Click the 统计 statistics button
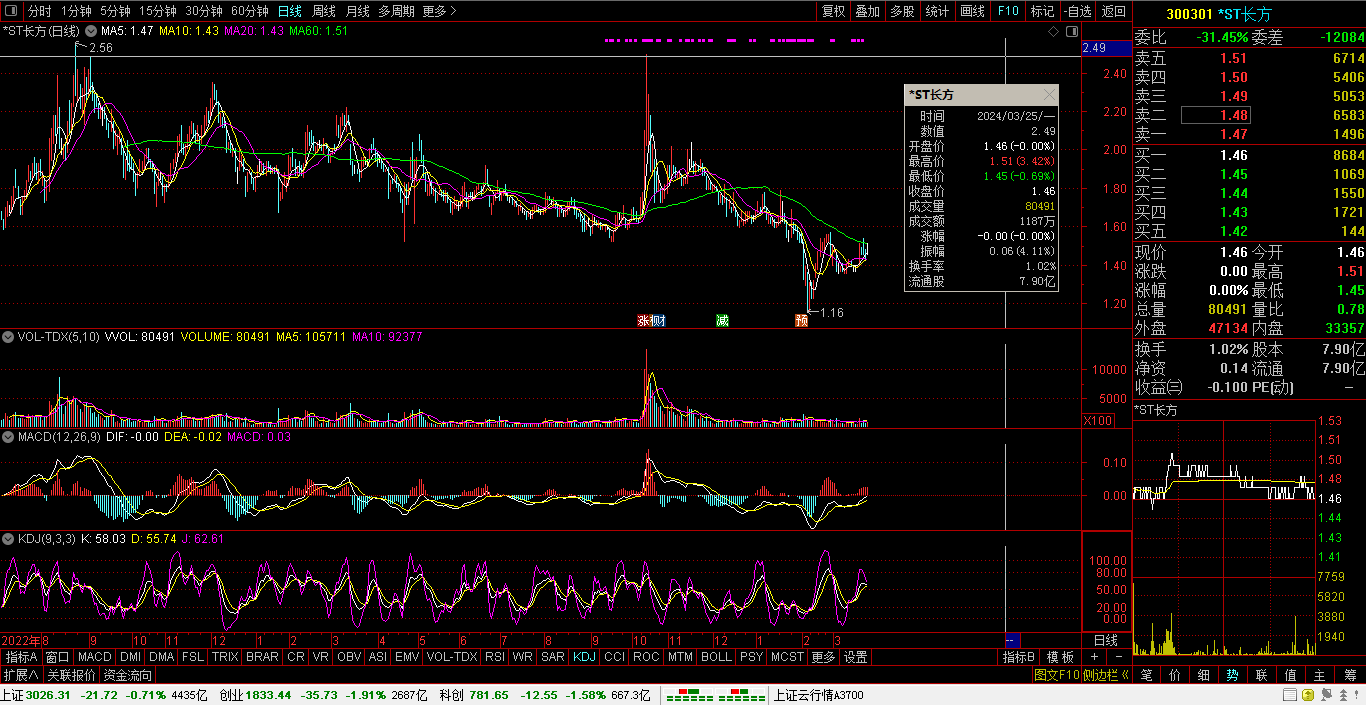1366x705 pixels. (x=937, y=11)
